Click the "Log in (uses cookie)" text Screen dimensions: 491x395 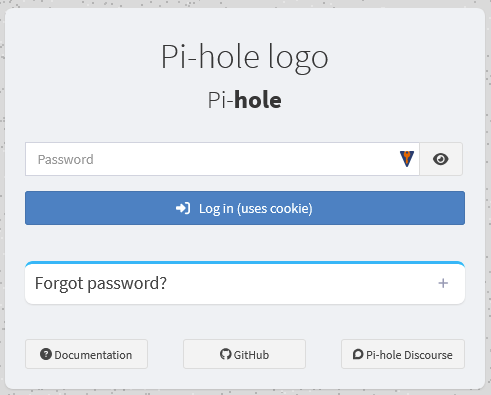click(256, 209)
